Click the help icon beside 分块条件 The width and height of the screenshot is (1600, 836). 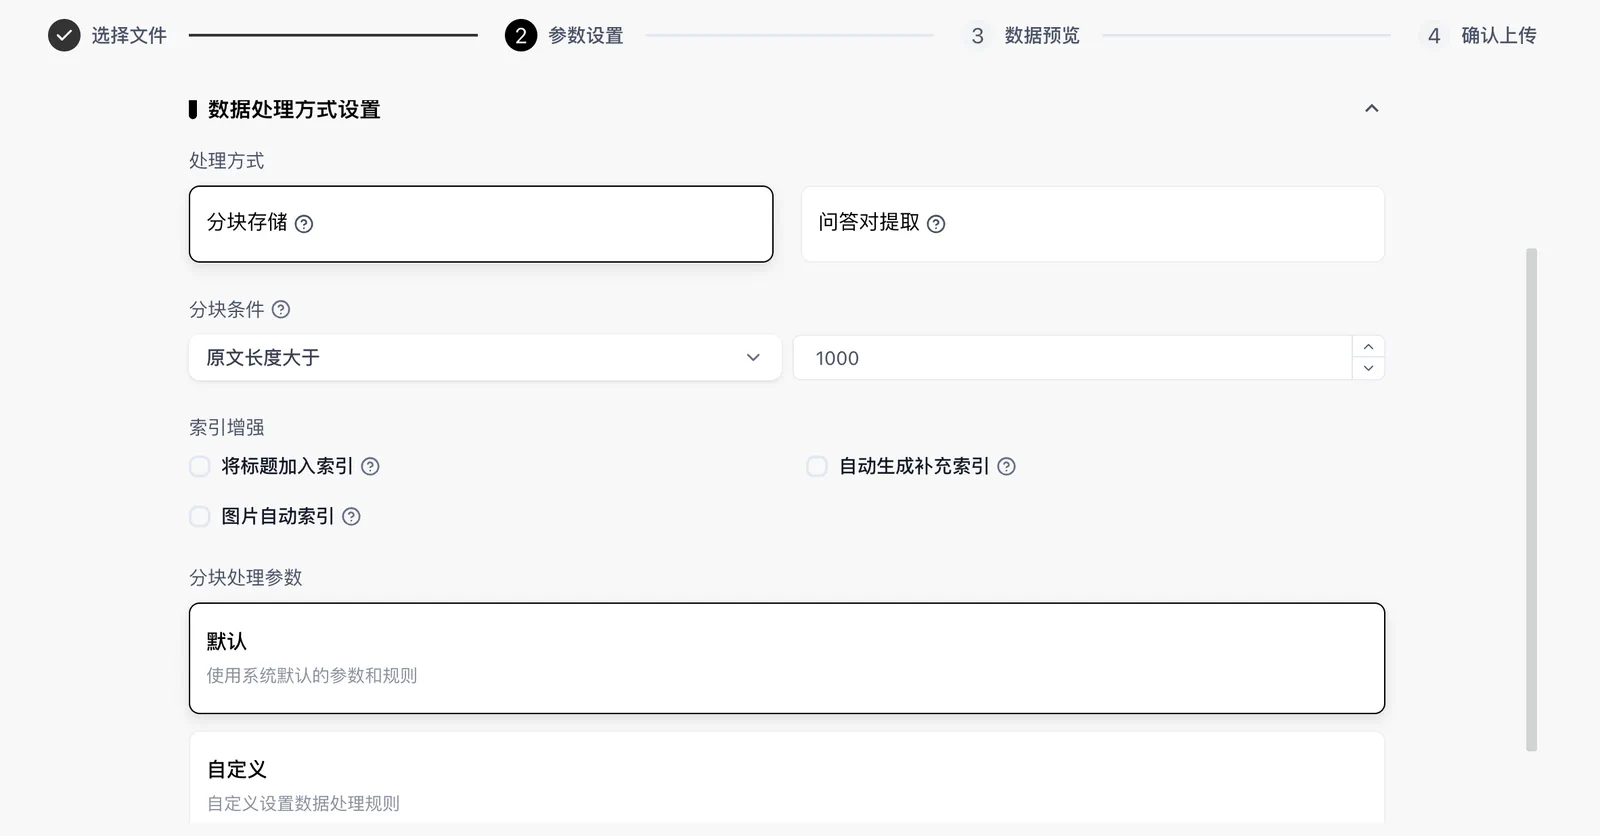coord(281,309)
